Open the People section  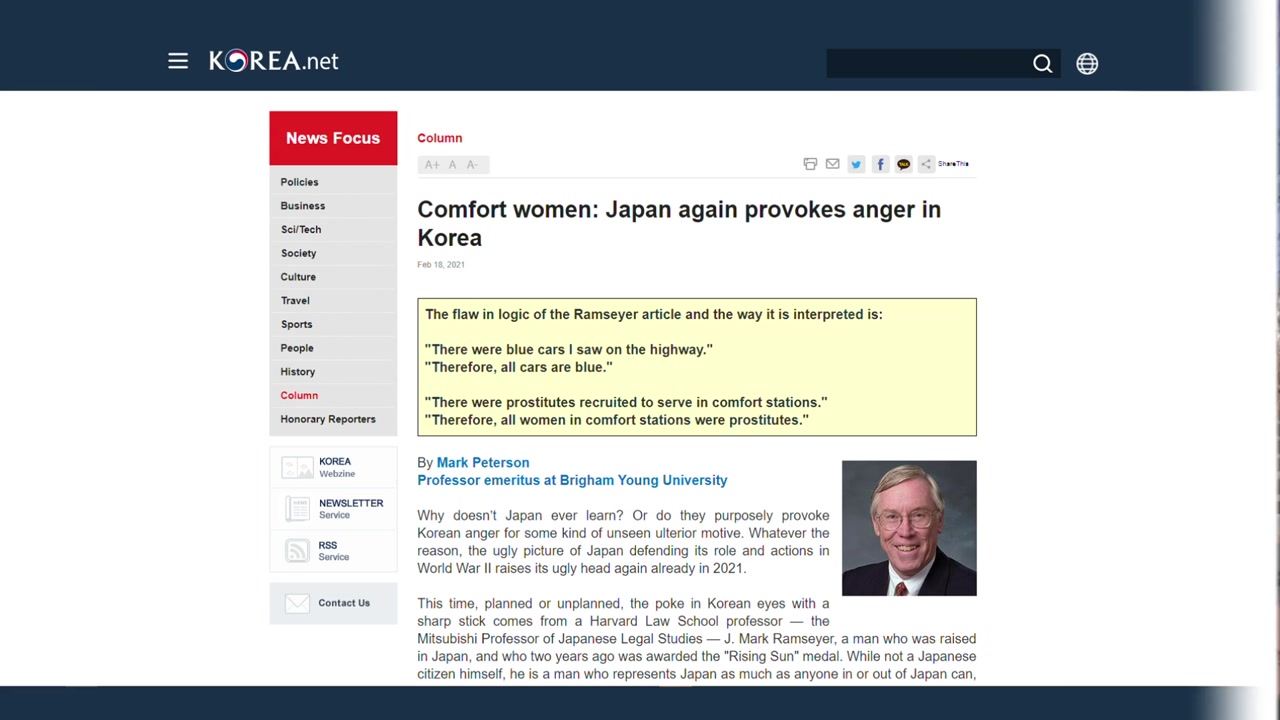click(297, 348)
